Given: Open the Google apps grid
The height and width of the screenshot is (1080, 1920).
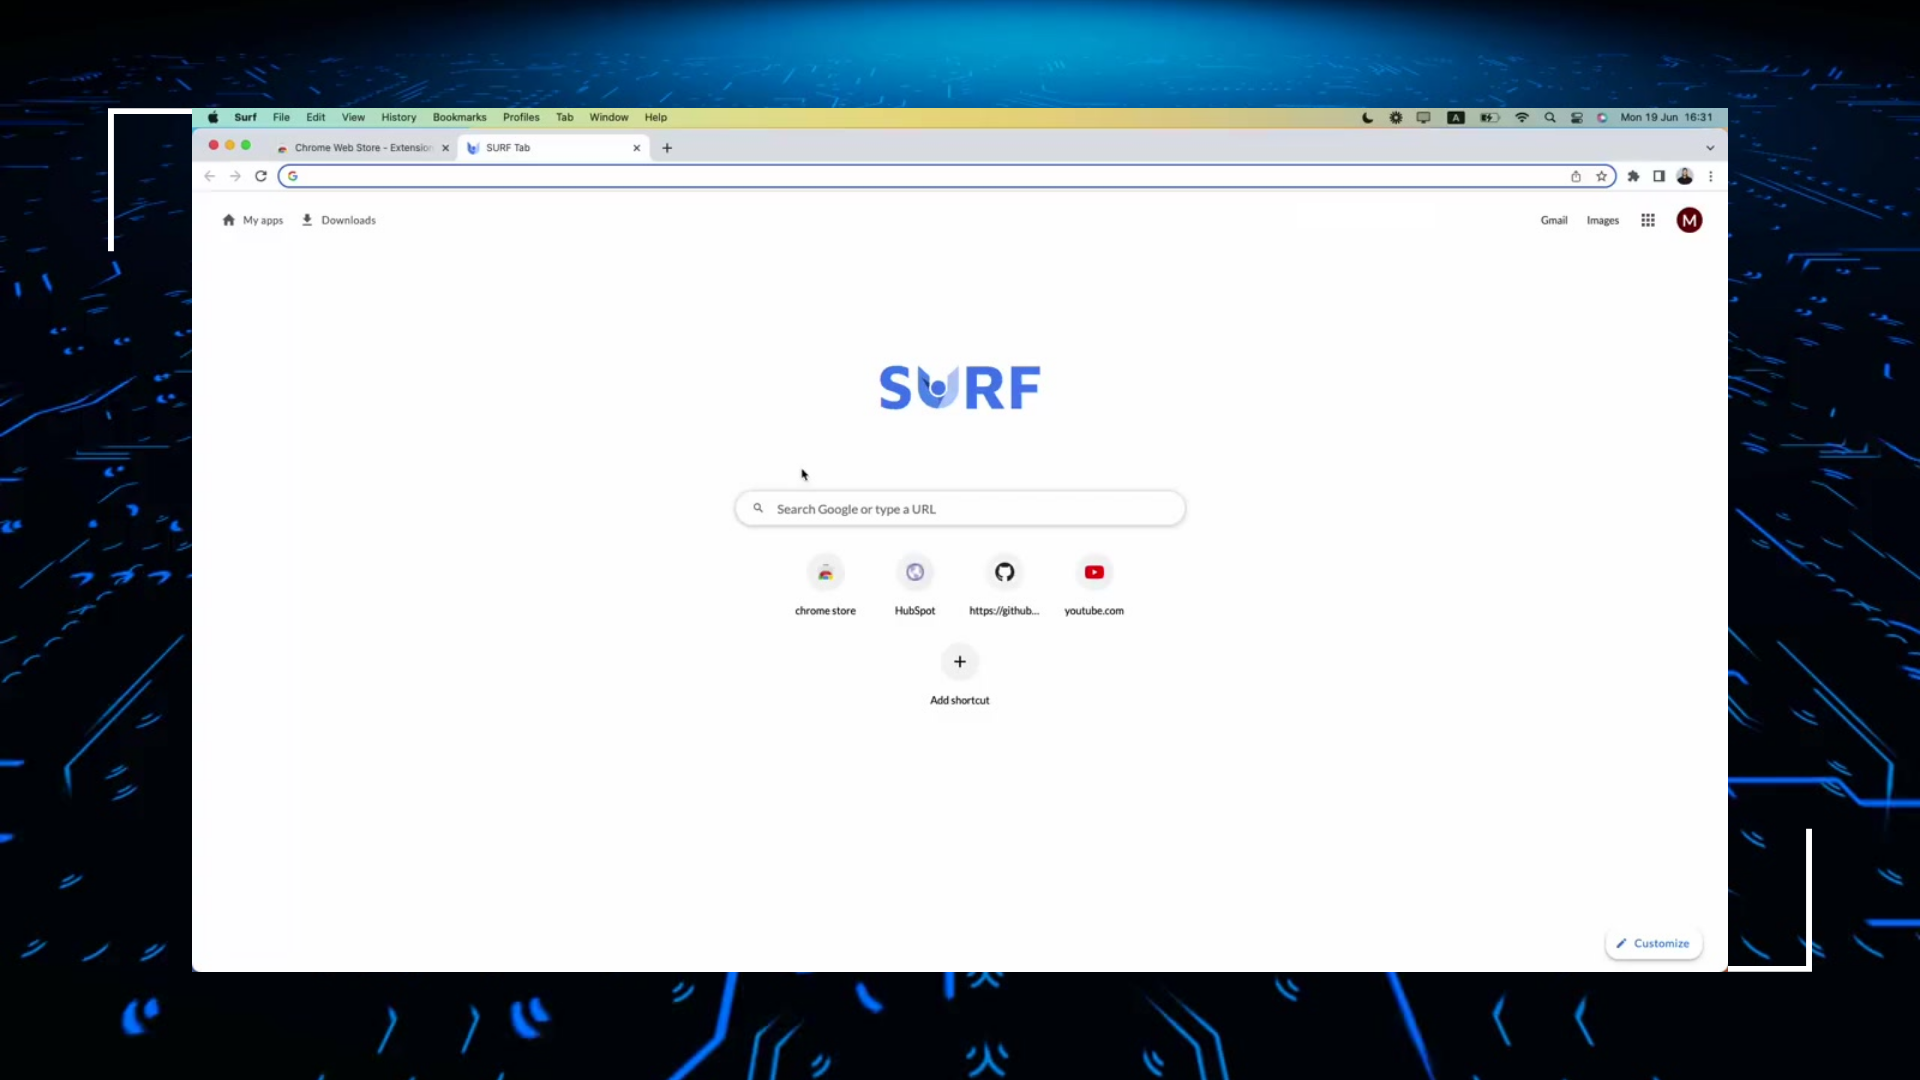Looking at the screenshot, I should click(x=1648, y=220).
